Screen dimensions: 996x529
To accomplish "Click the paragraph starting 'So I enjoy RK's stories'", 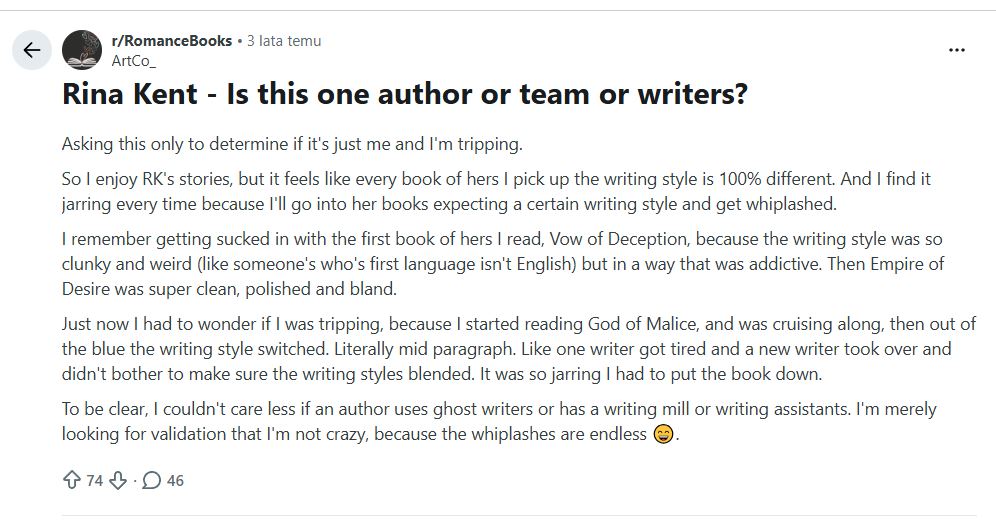I will pyautogui.click(x=496, y=191).
